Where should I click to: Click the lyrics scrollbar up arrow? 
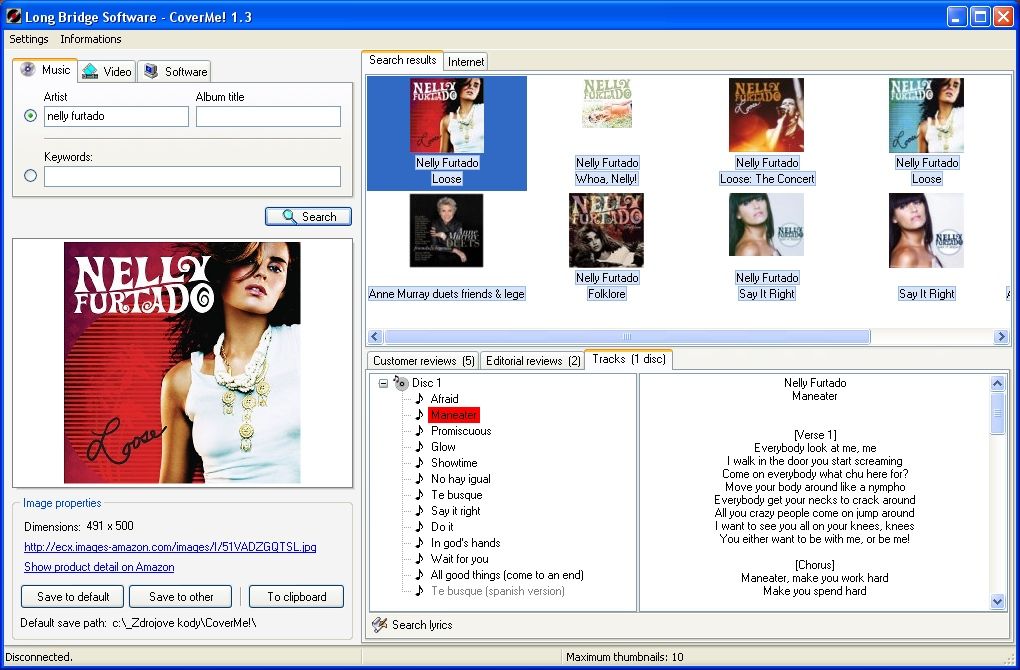point(997,383)
